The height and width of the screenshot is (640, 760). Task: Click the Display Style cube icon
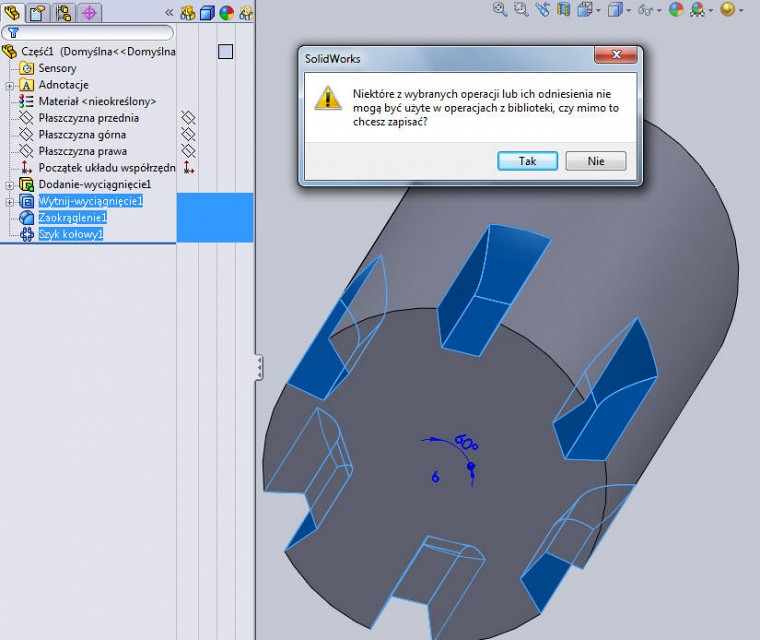pyautogui.click(x=616, y=9)
